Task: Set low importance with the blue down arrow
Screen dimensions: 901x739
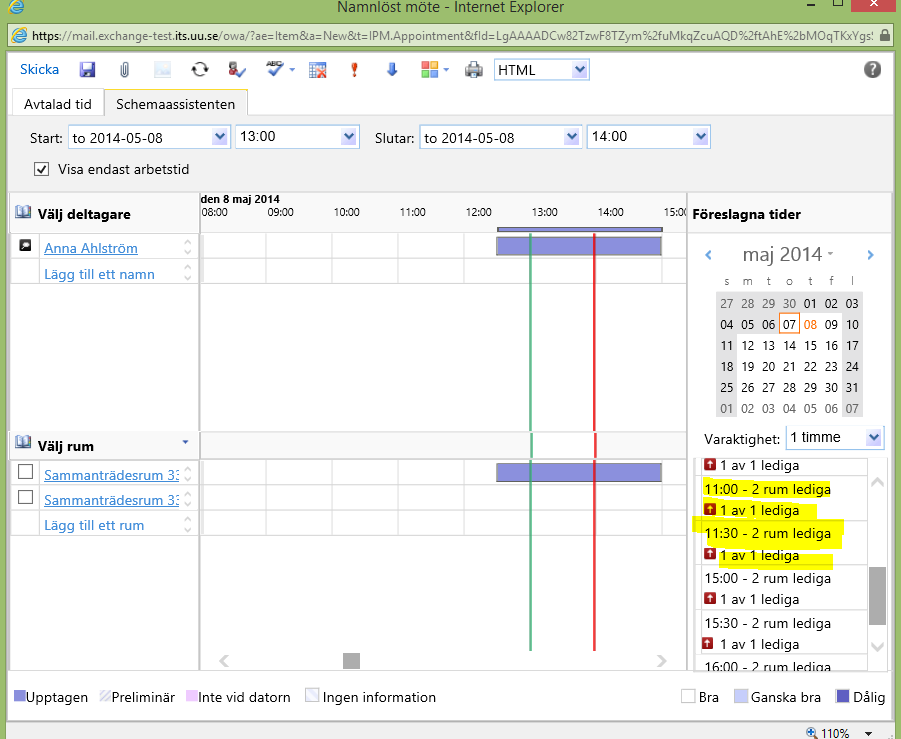Action: tap(392, 70)
